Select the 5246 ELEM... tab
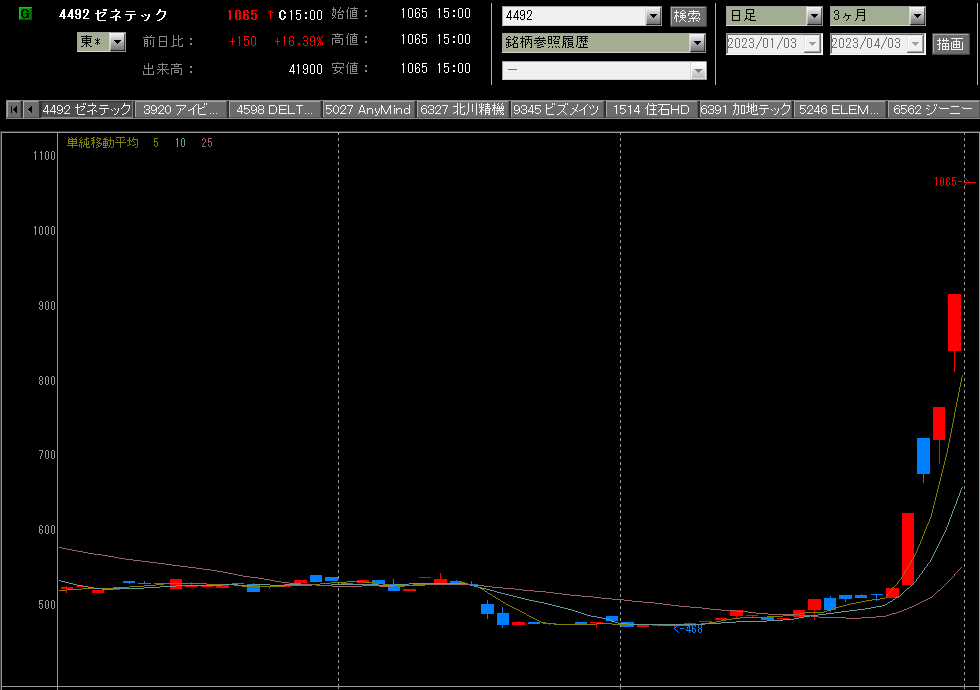Image resolution: width=980 pixels, height=690 pixels. (x=839, y=109)
